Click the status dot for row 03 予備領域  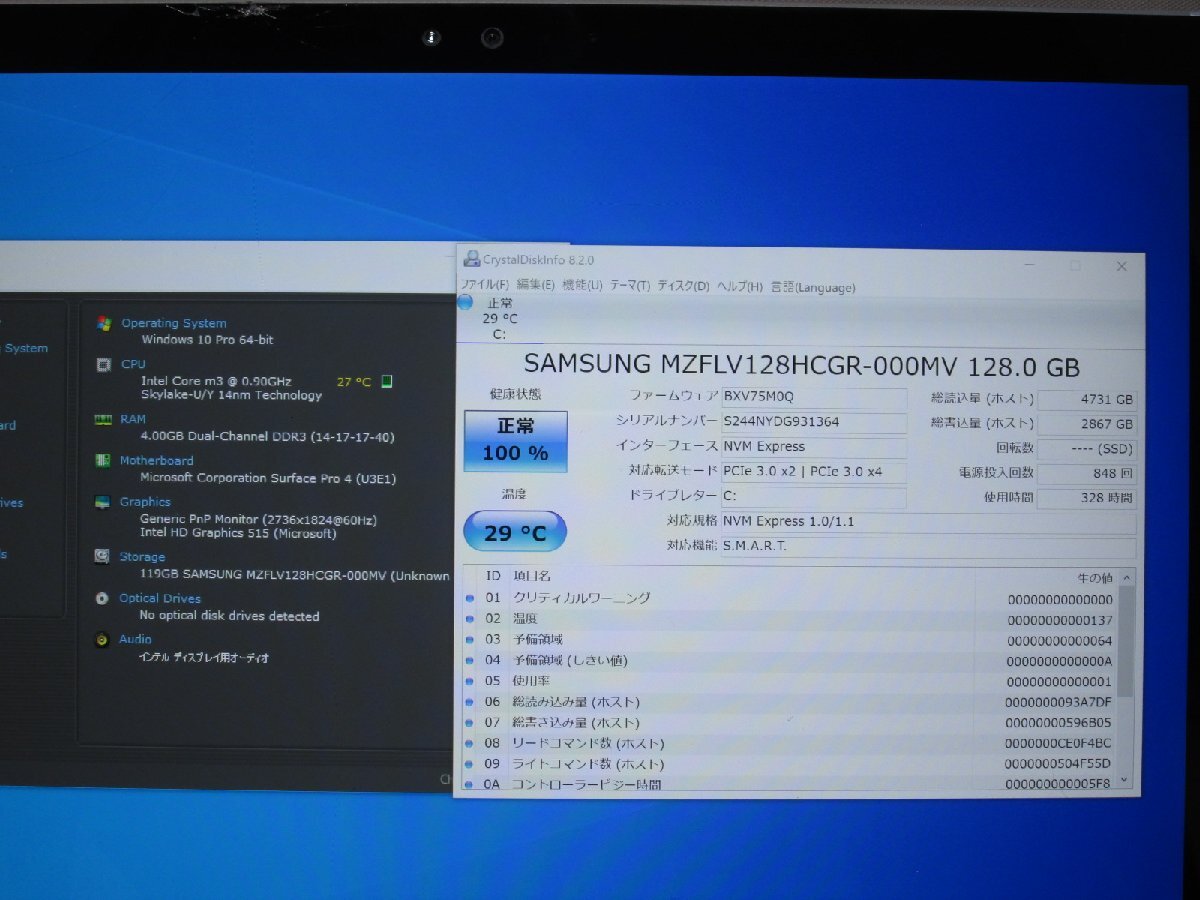469,639
